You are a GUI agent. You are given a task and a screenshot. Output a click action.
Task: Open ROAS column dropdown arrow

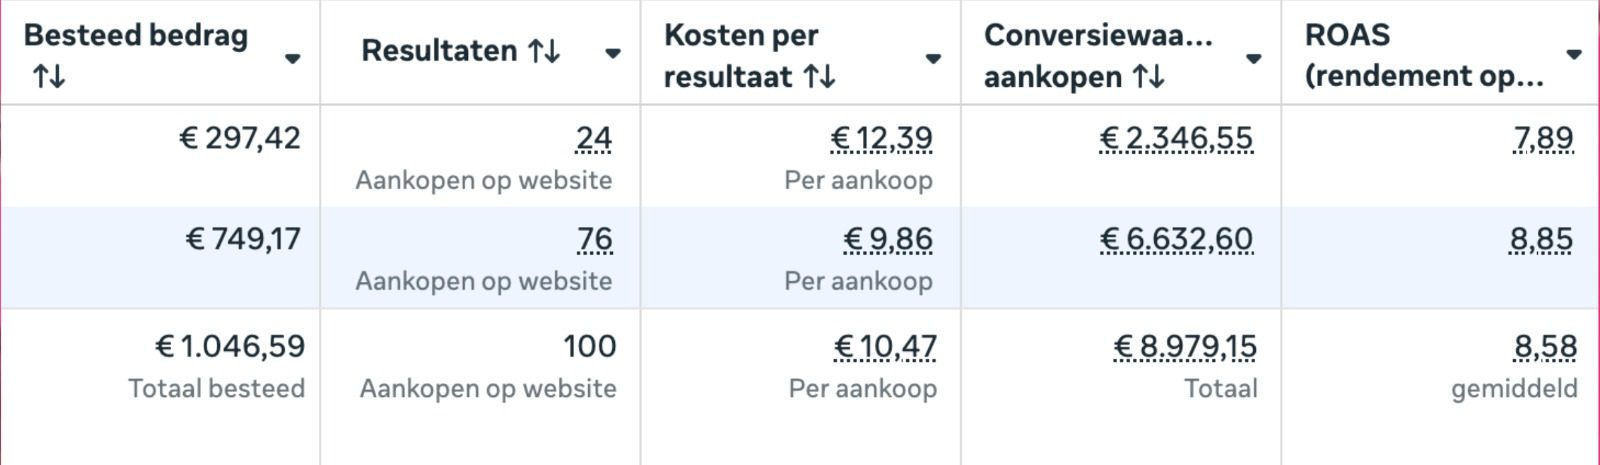[x=1574, y=54]
